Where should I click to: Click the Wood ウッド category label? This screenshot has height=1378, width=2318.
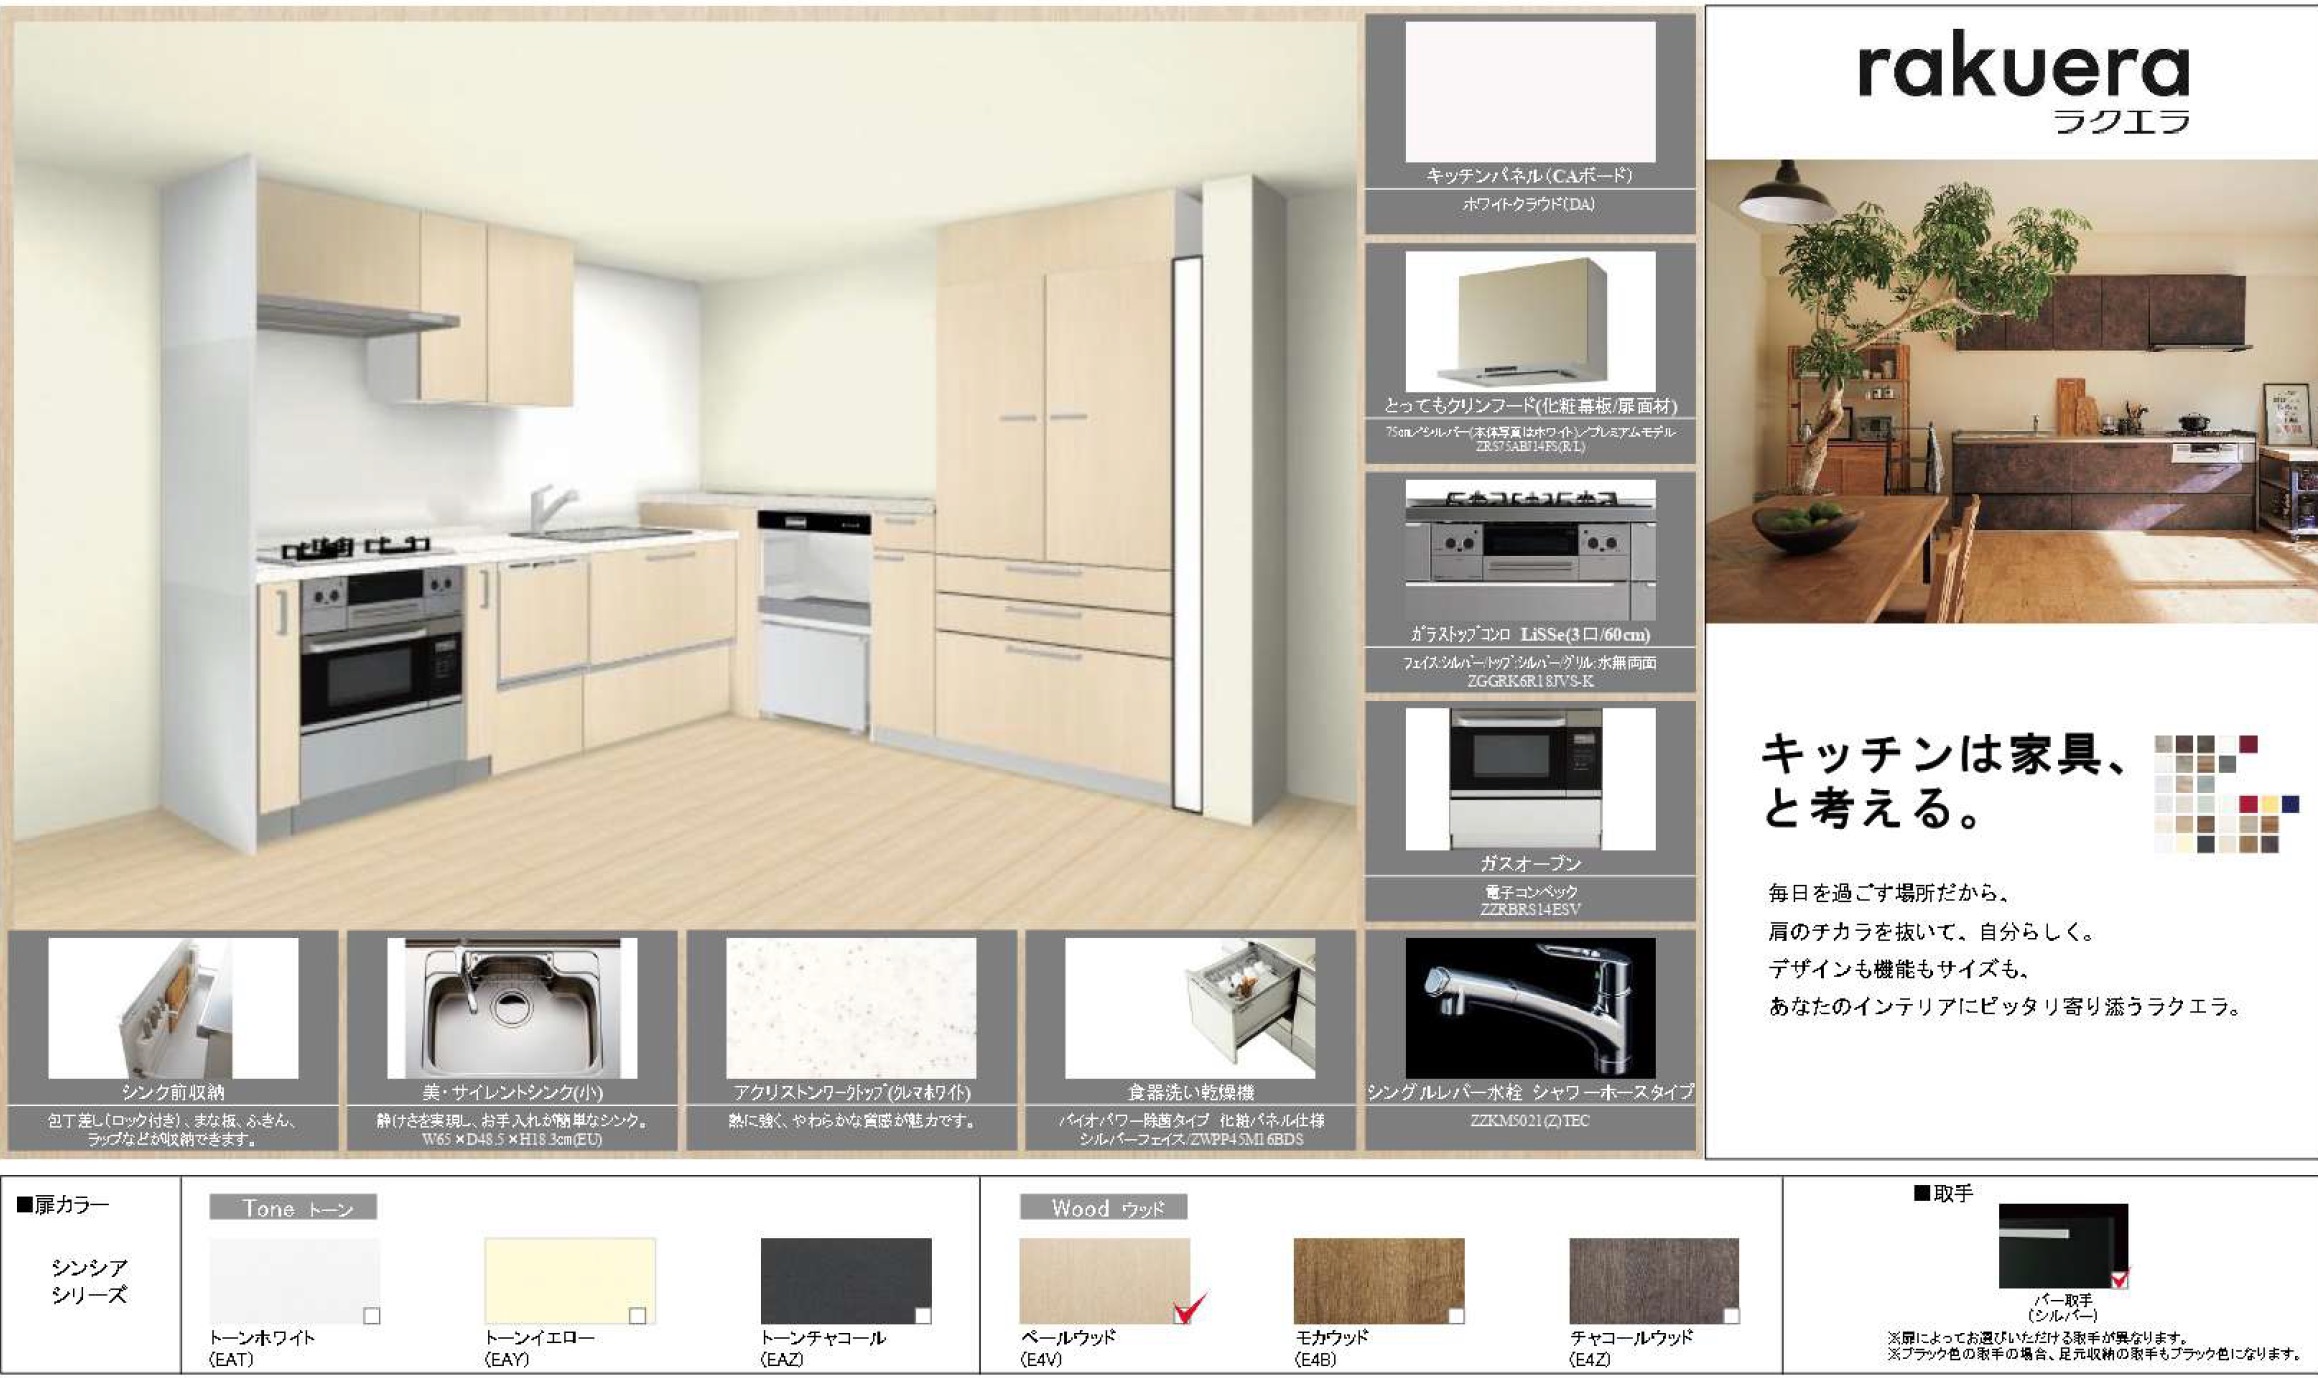[x=1103, y=1207]
